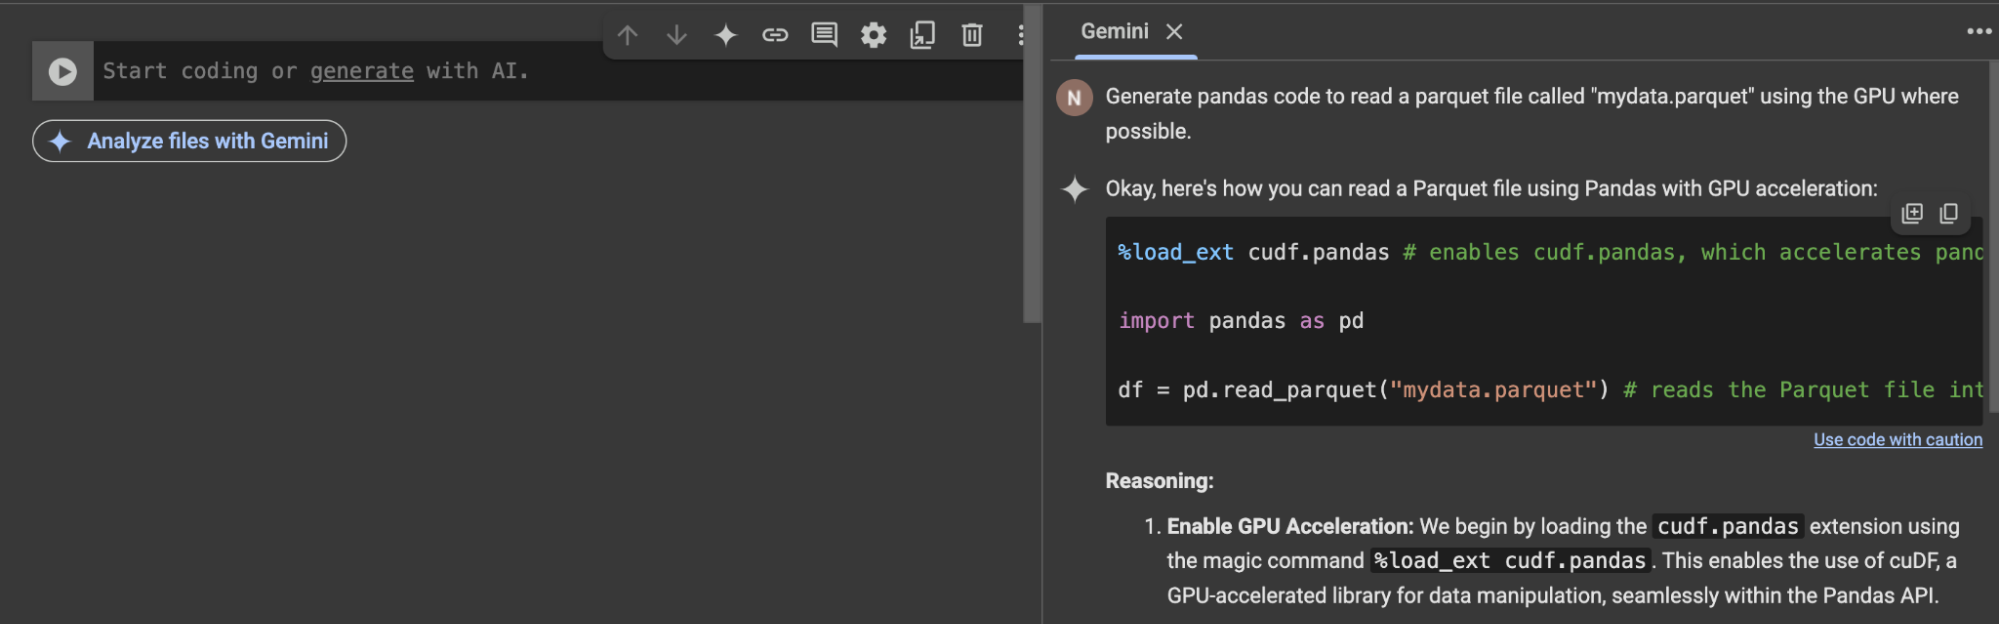This screenshot has height=624, width=1999.
Task: Copy the generated code snippet
Action: tap(1949, 213)
